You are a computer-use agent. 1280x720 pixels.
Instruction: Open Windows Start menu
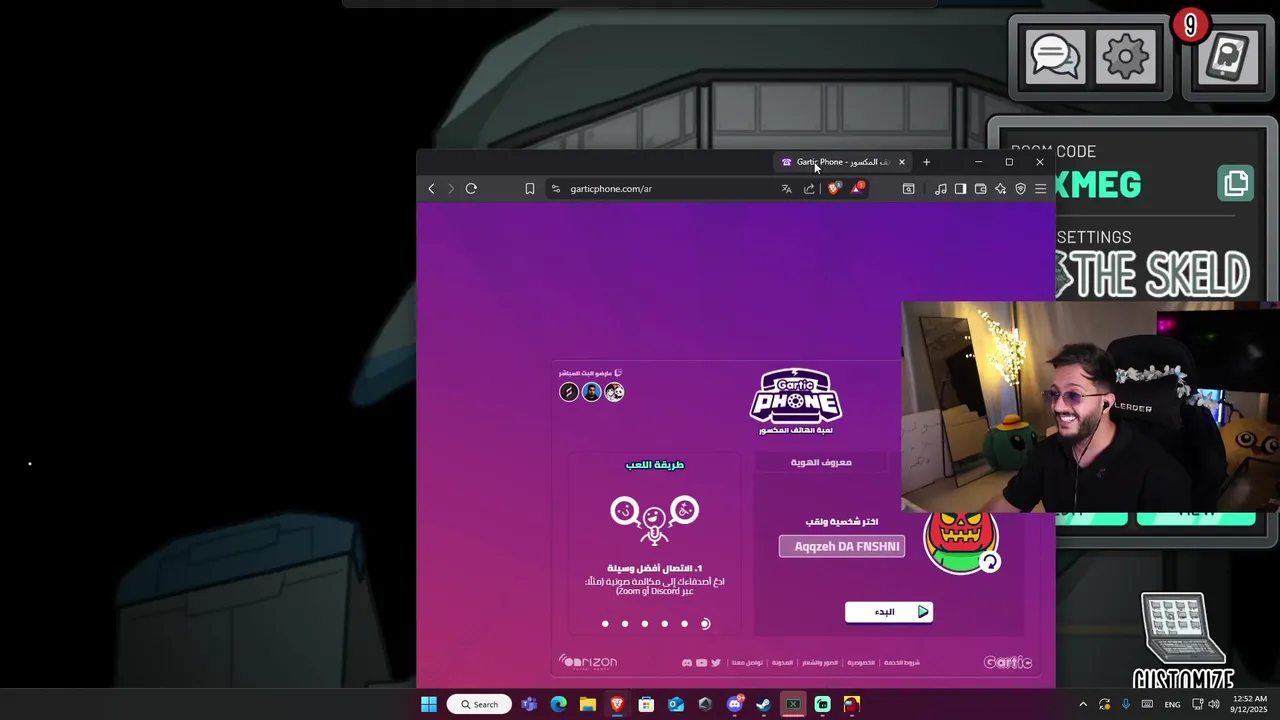(428, 704)
